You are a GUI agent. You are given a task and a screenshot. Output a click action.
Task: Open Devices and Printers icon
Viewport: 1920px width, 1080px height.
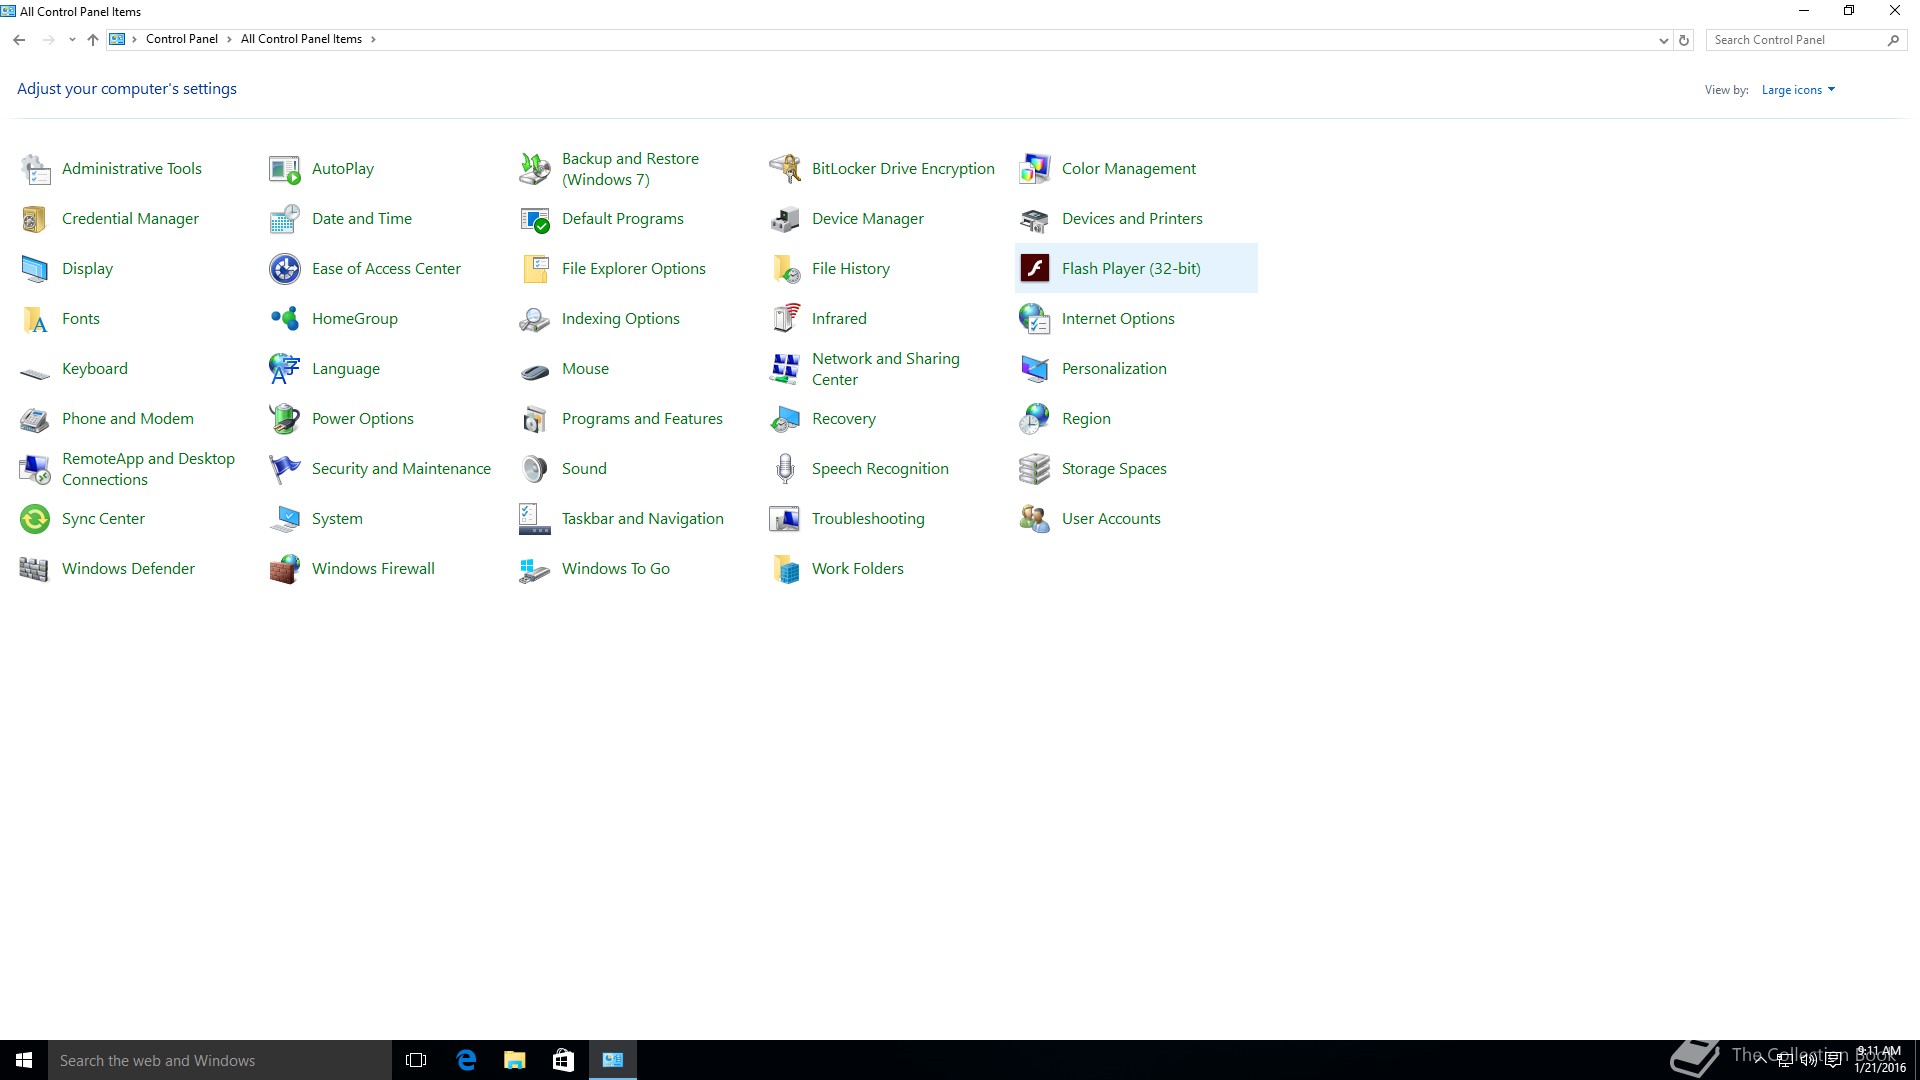(x=1035, y=219)
